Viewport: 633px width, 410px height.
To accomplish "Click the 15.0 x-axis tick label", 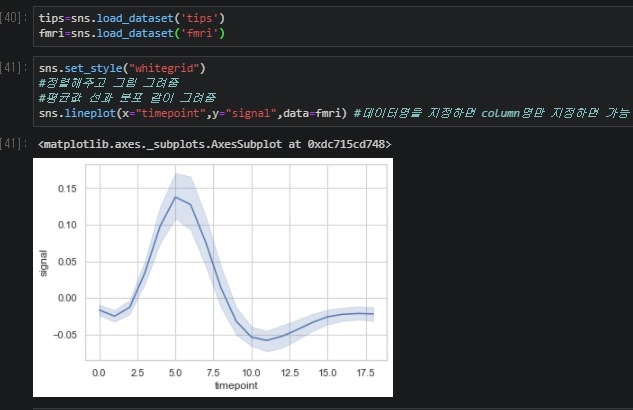I will coord(327,373).
